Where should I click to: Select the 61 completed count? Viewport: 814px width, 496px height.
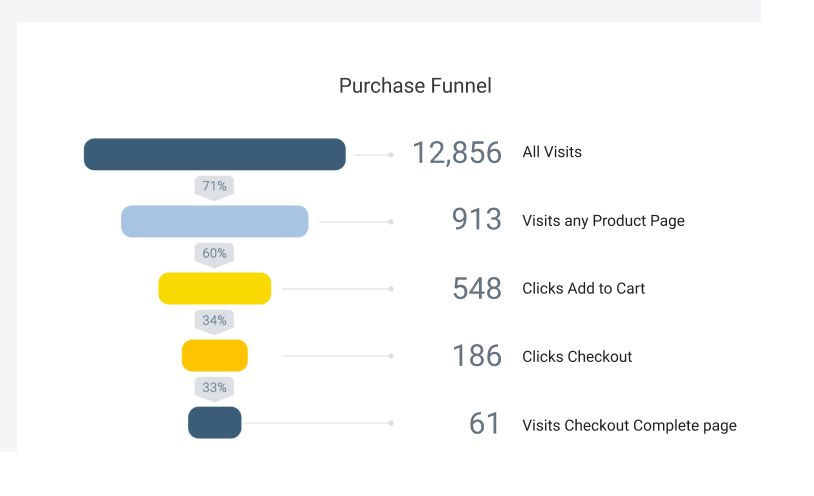(484, 423)
